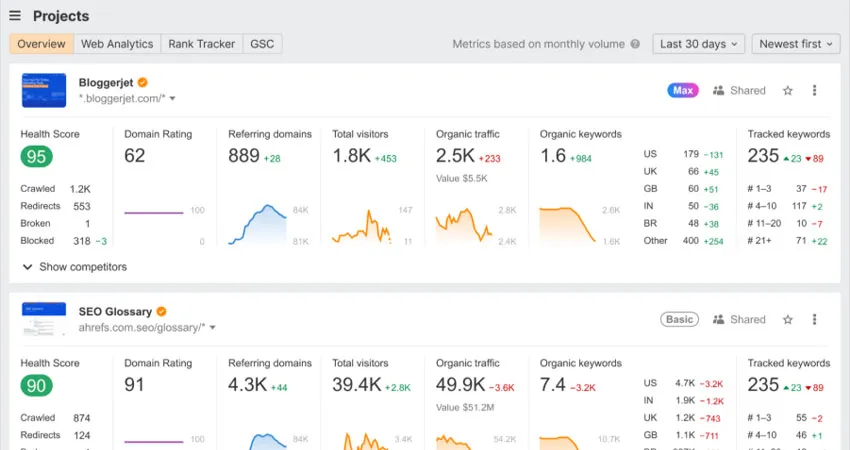Screen dimensions: 850x450
Task: Click SEO Glossary Total visitors value 39.4K
Action: click(357, 384)
